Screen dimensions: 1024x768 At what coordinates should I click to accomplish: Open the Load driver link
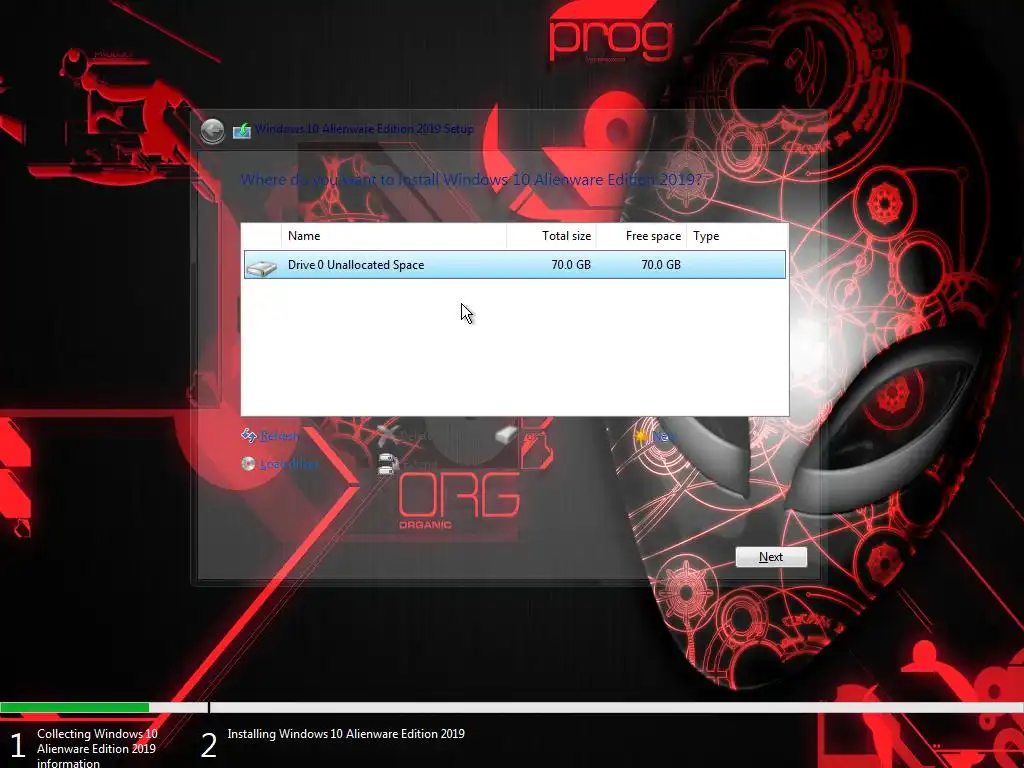tap(289, 464)
